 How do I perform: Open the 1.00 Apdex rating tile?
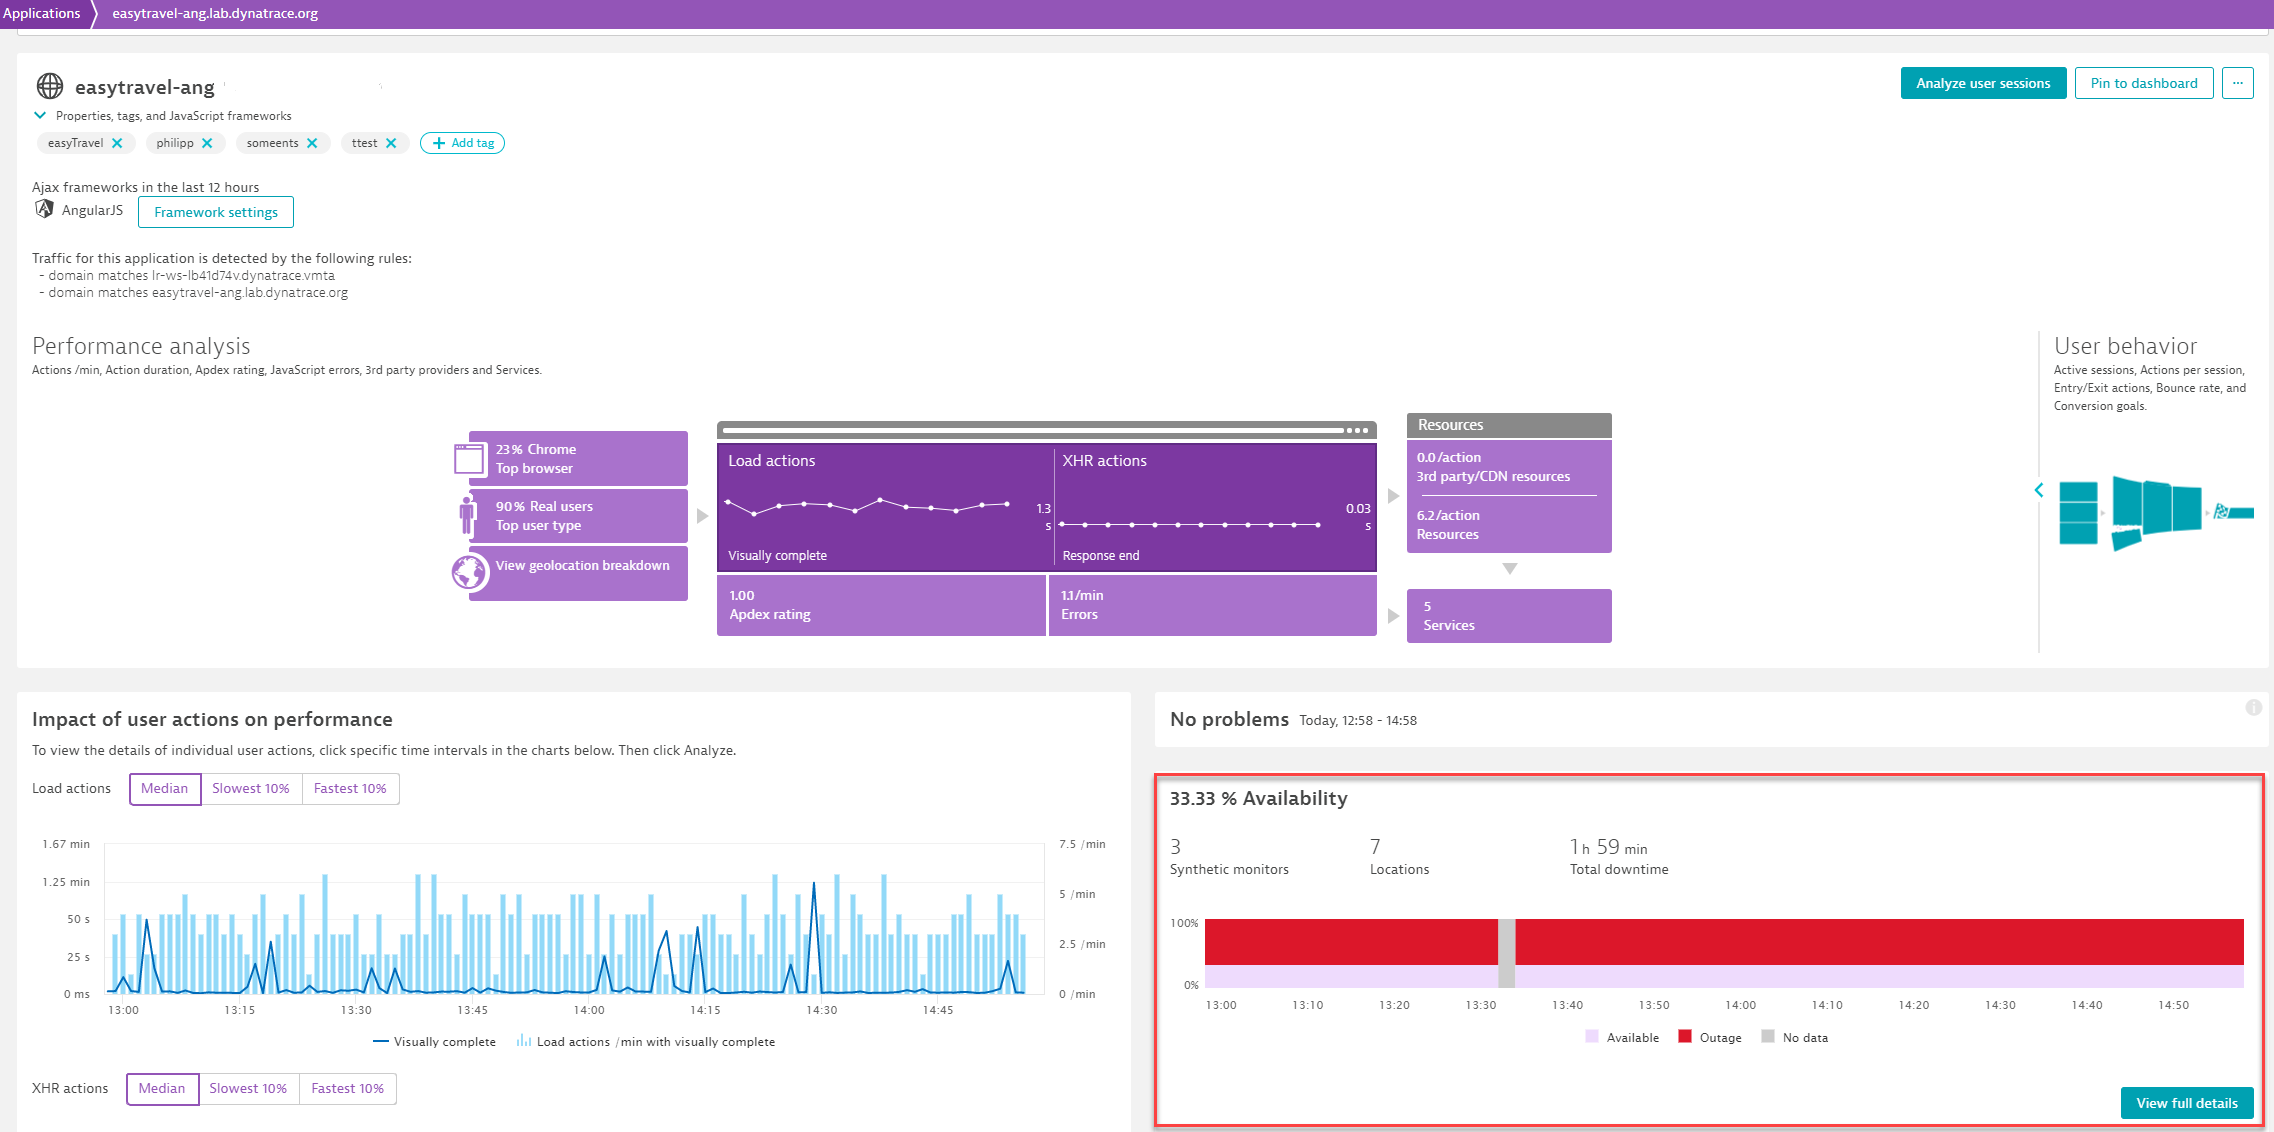[881, 605]
